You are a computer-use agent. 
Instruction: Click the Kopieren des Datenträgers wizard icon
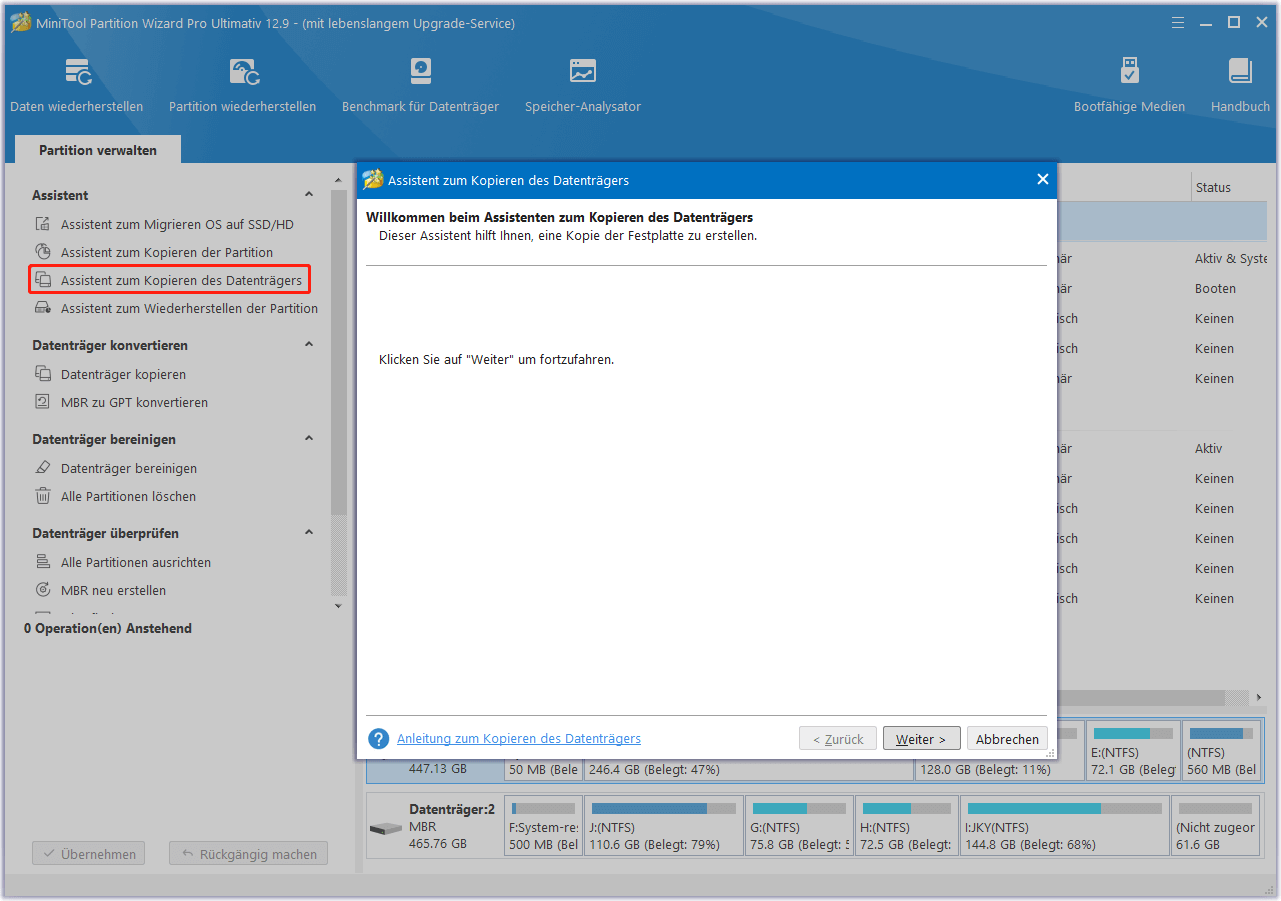[42, 280]
